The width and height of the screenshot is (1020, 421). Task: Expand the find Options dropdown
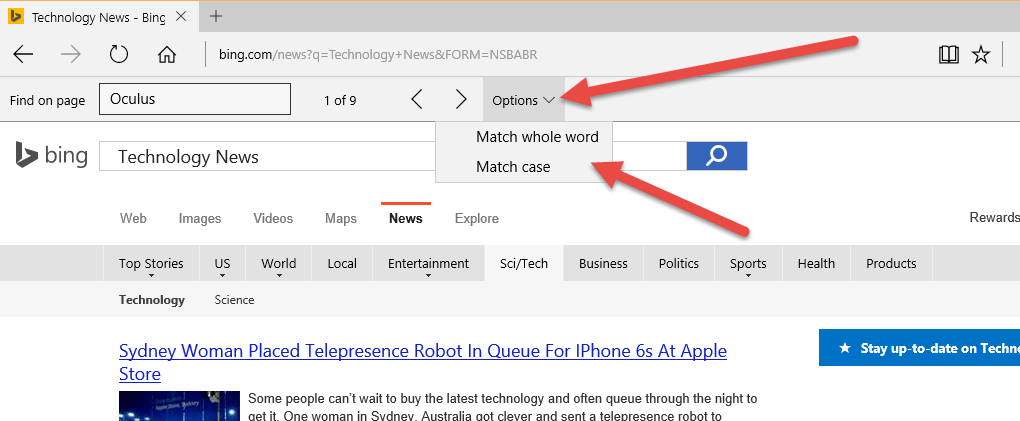coord(524,100)
